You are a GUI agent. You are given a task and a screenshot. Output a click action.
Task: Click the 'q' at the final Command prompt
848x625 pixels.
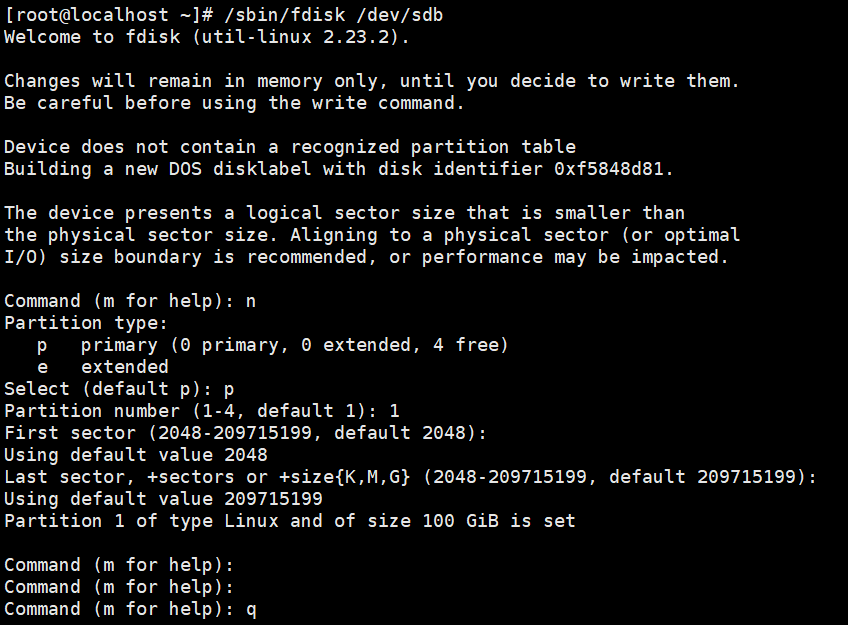pyautogui.click(x=251, y=610)
